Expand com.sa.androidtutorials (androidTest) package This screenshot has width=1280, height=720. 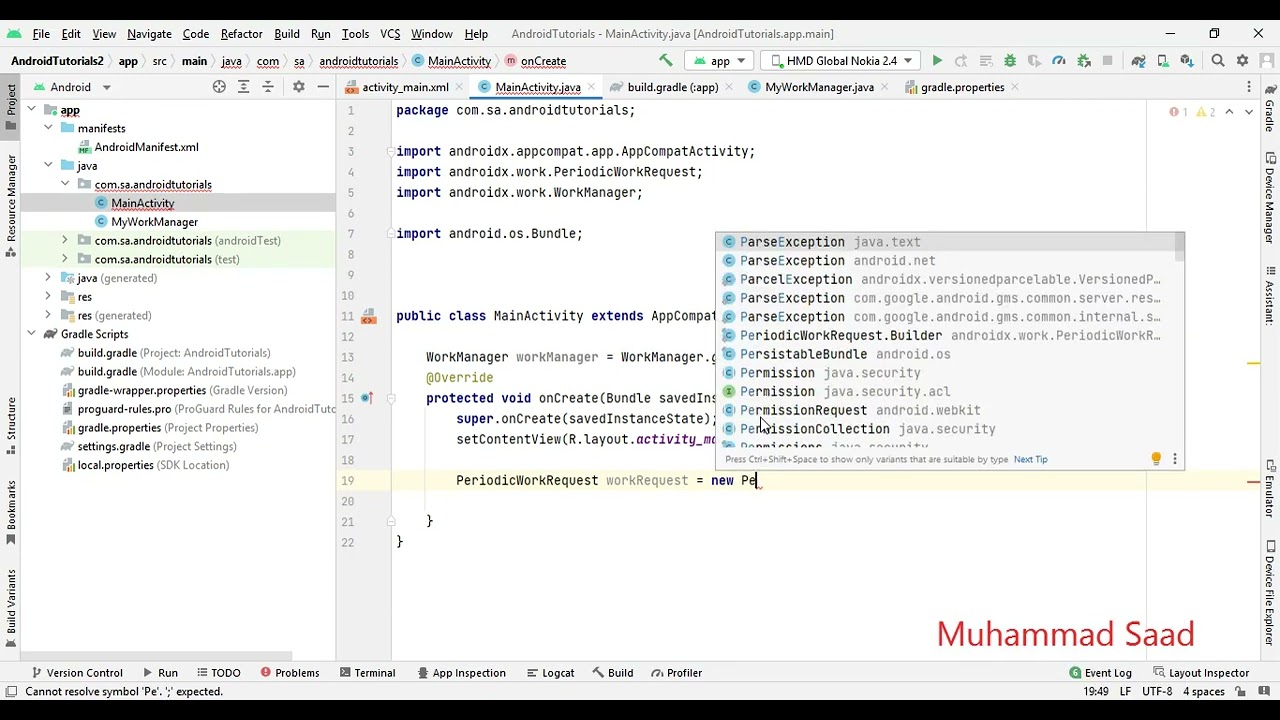(65, 240)
